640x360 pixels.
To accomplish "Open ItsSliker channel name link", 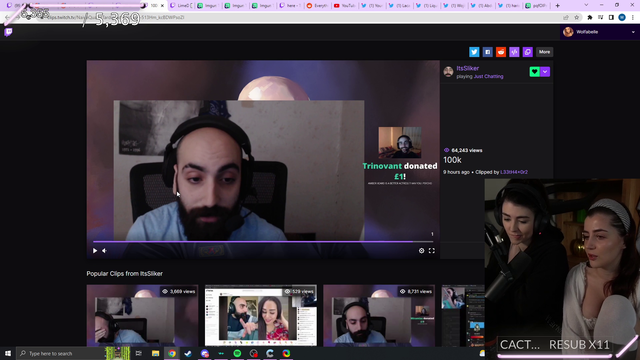I will click(x=468, y=68).
